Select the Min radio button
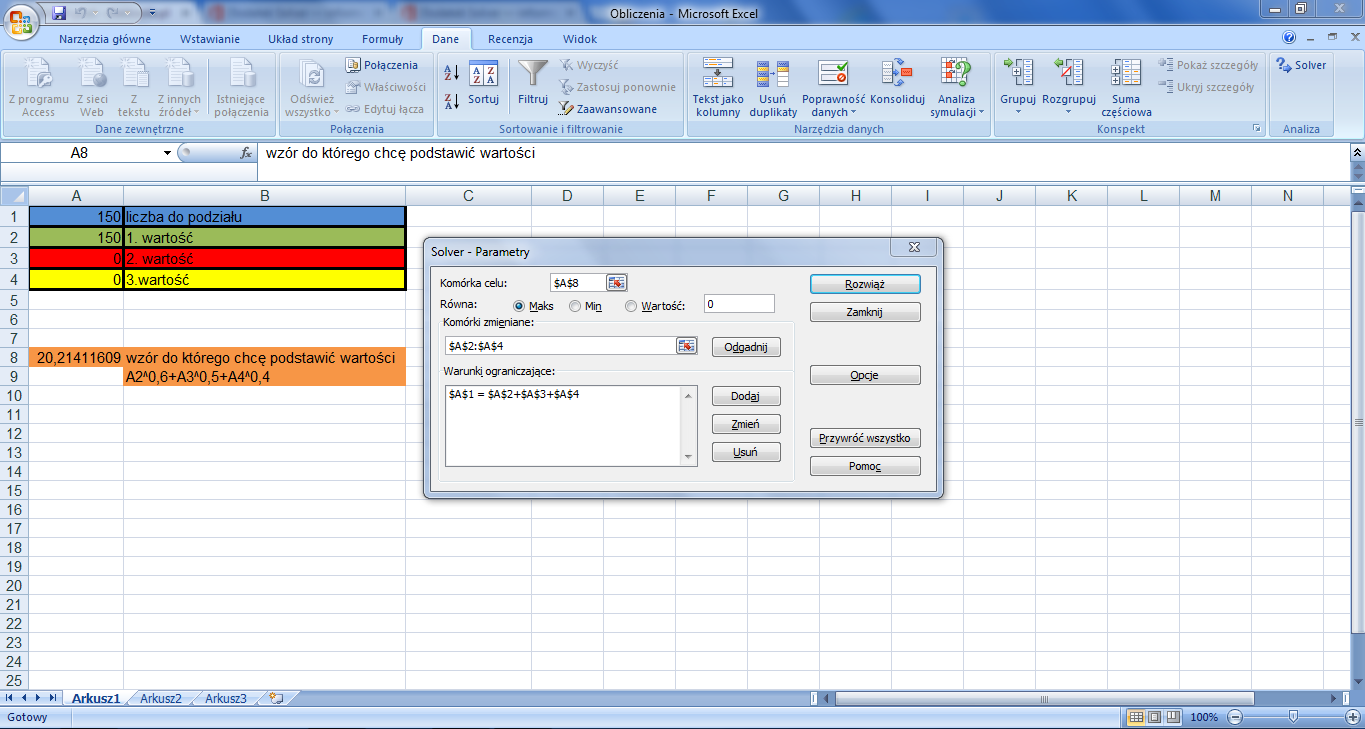Image resolution: width=1365 pixels, height=729 pixels. pos(573,306)
